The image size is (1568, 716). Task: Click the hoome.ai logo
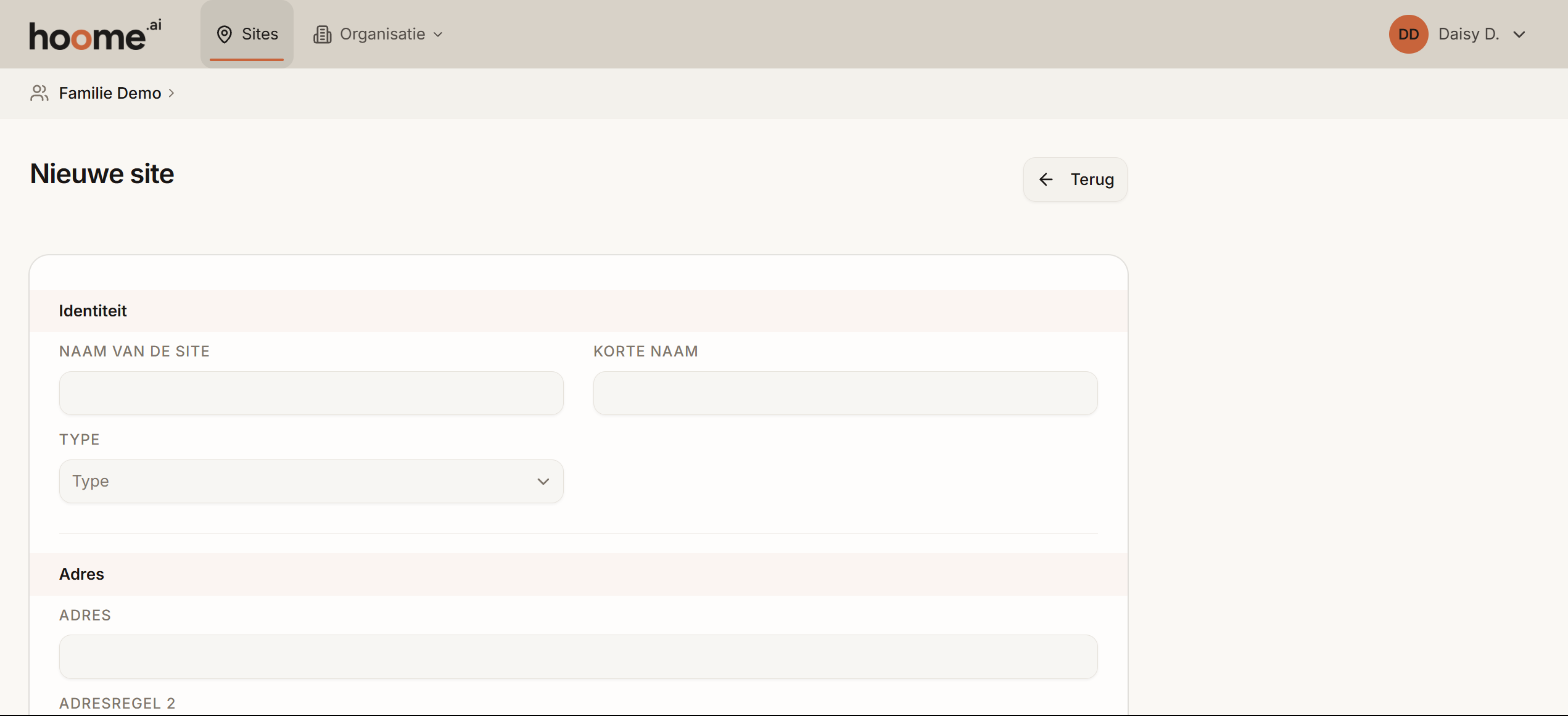coord(95,34)
